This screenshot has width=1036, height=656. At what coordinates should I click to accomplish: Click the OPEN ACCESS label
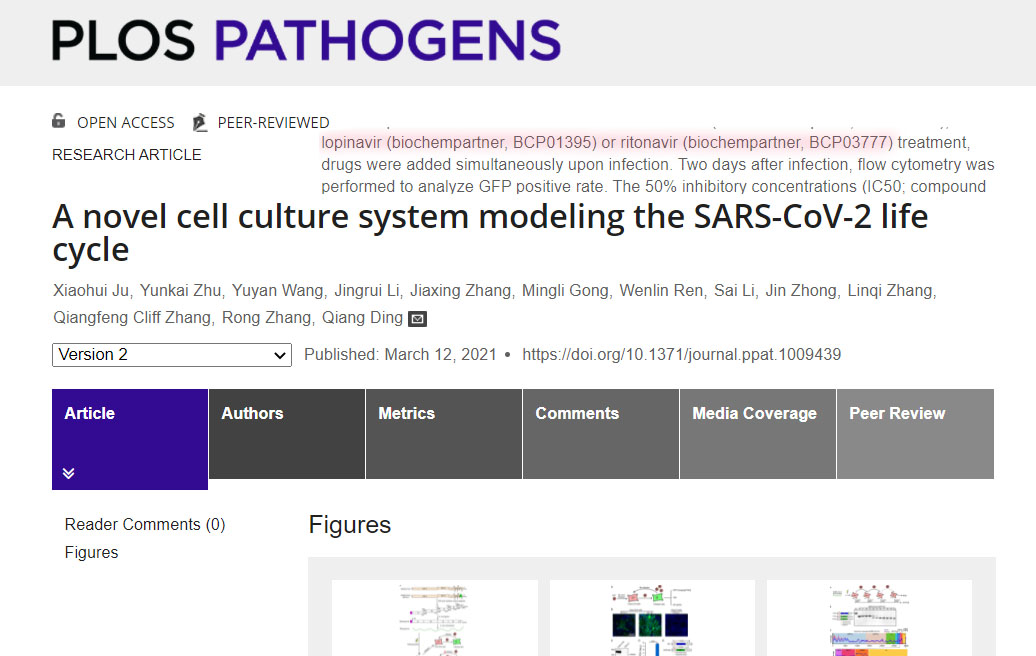click(x=126, y=123)
